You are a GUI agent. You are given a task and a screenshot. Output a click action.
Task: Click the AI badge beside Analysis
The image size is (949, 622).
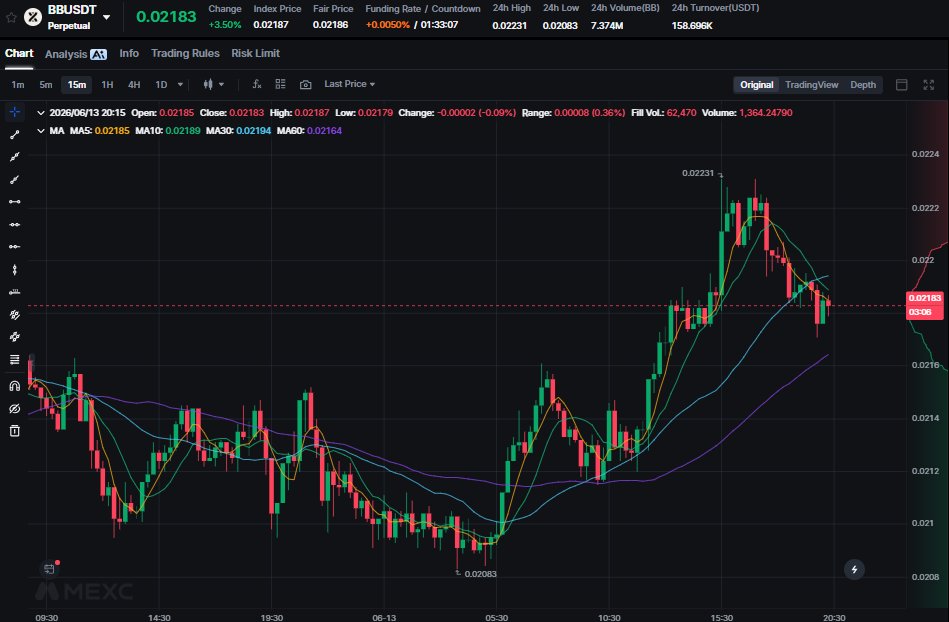[98, 54]
